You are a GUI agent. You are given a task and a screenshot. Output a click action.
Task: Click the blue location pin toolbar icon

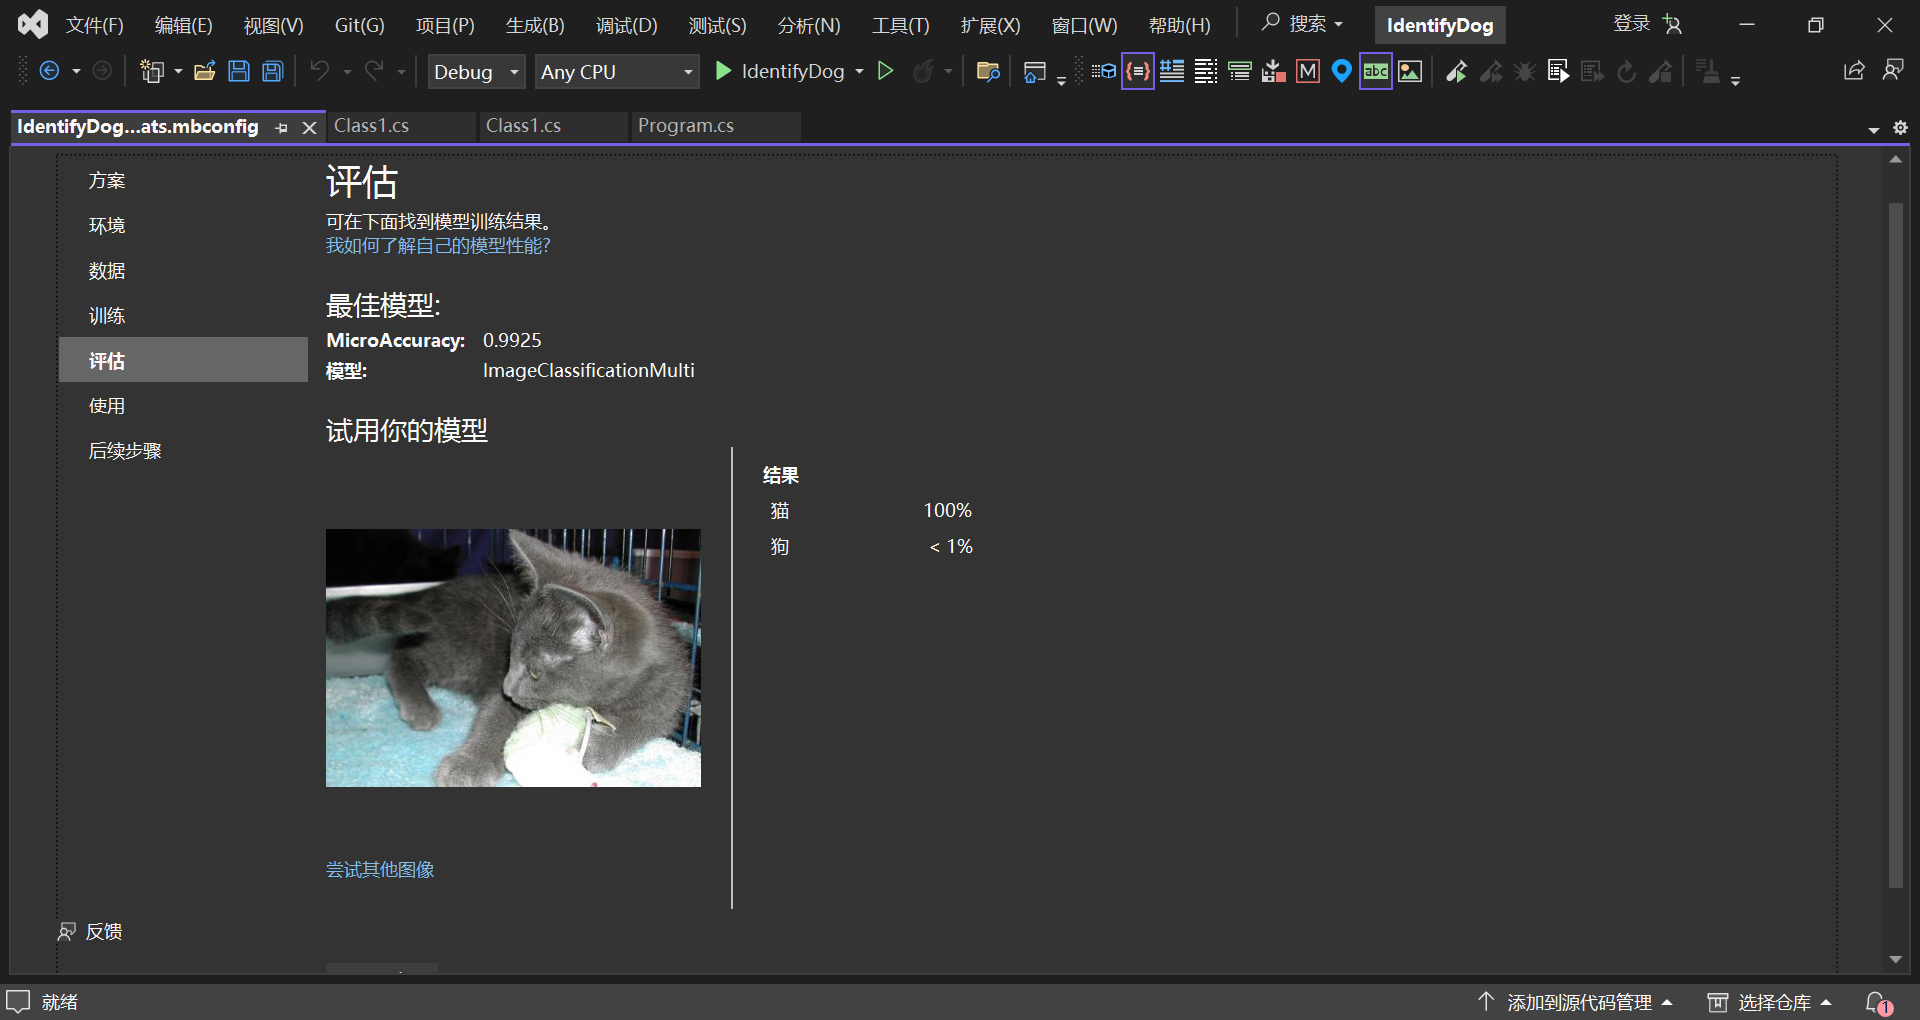[x=1342, y=71]
